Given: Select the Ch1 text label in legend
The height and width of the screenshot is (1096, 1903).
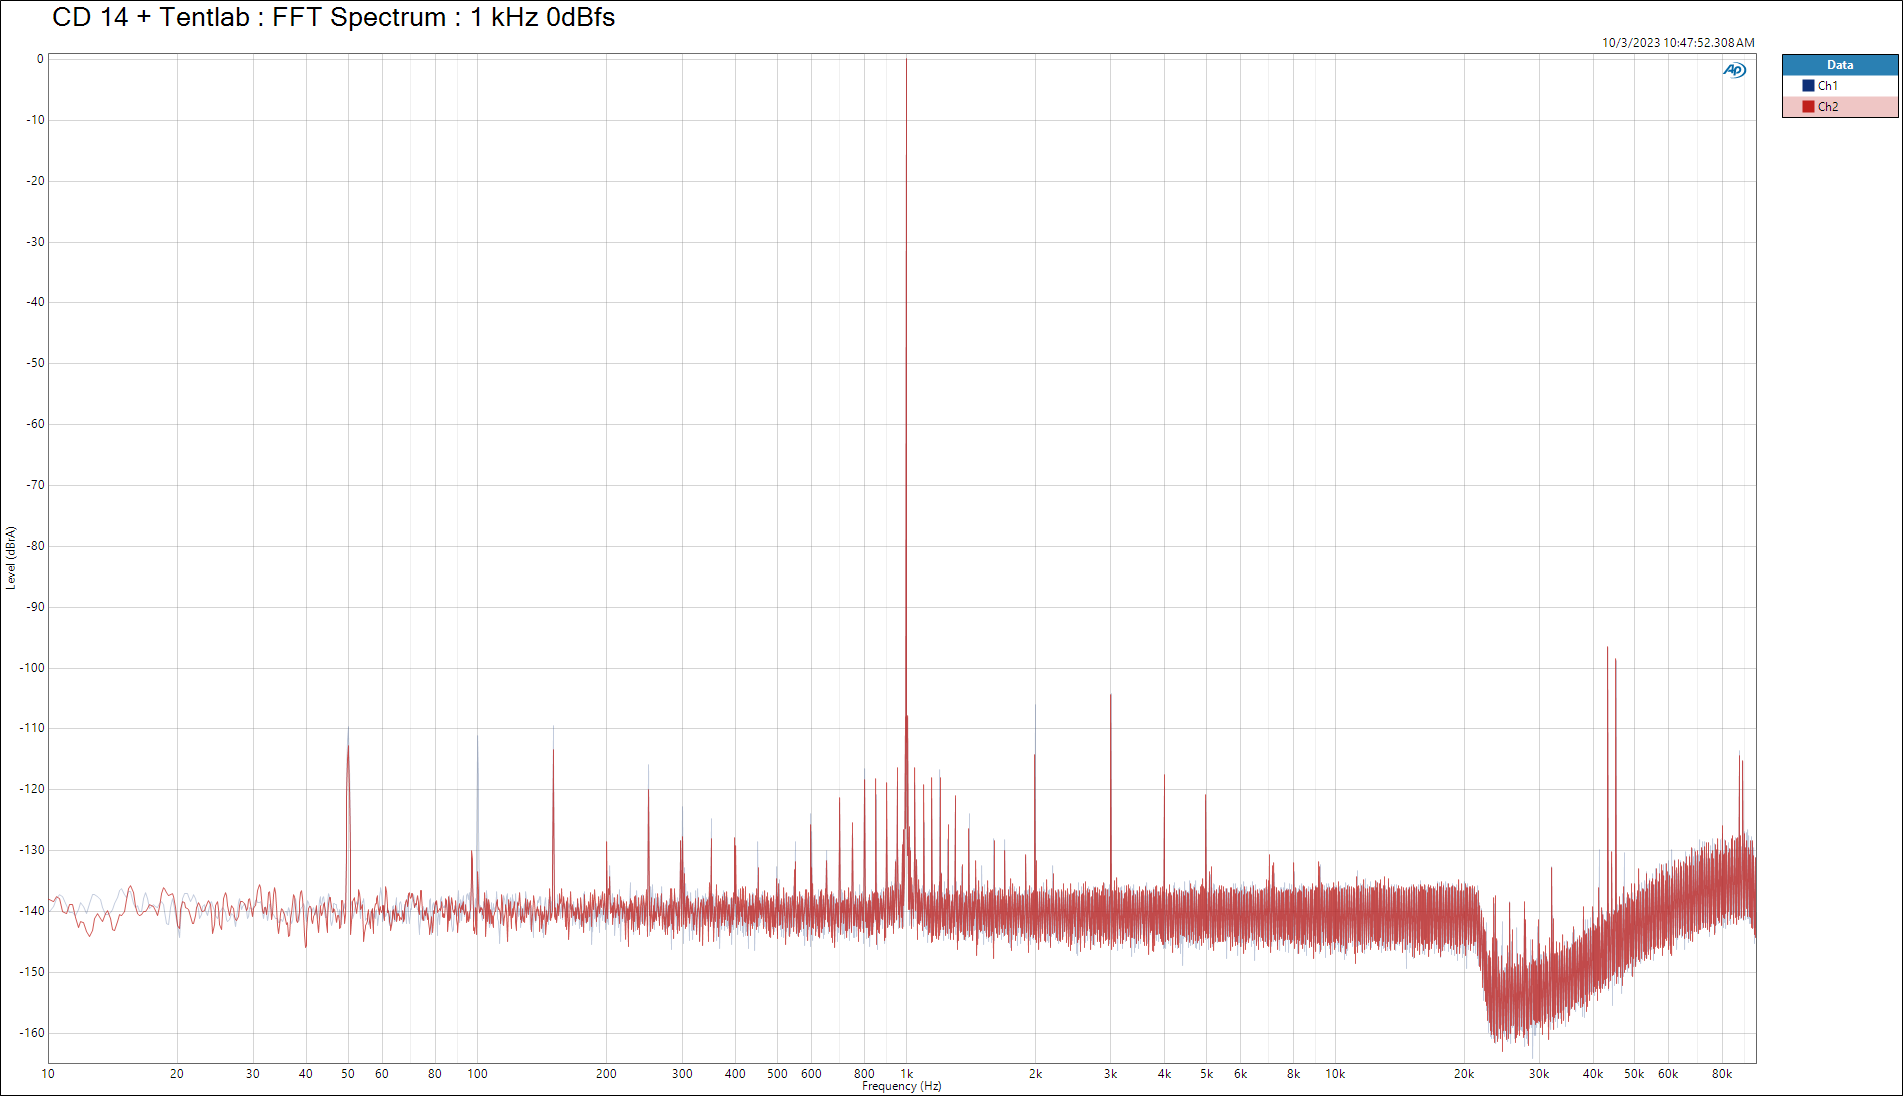Looking at the screenshot, I should tap(1827, 86).
